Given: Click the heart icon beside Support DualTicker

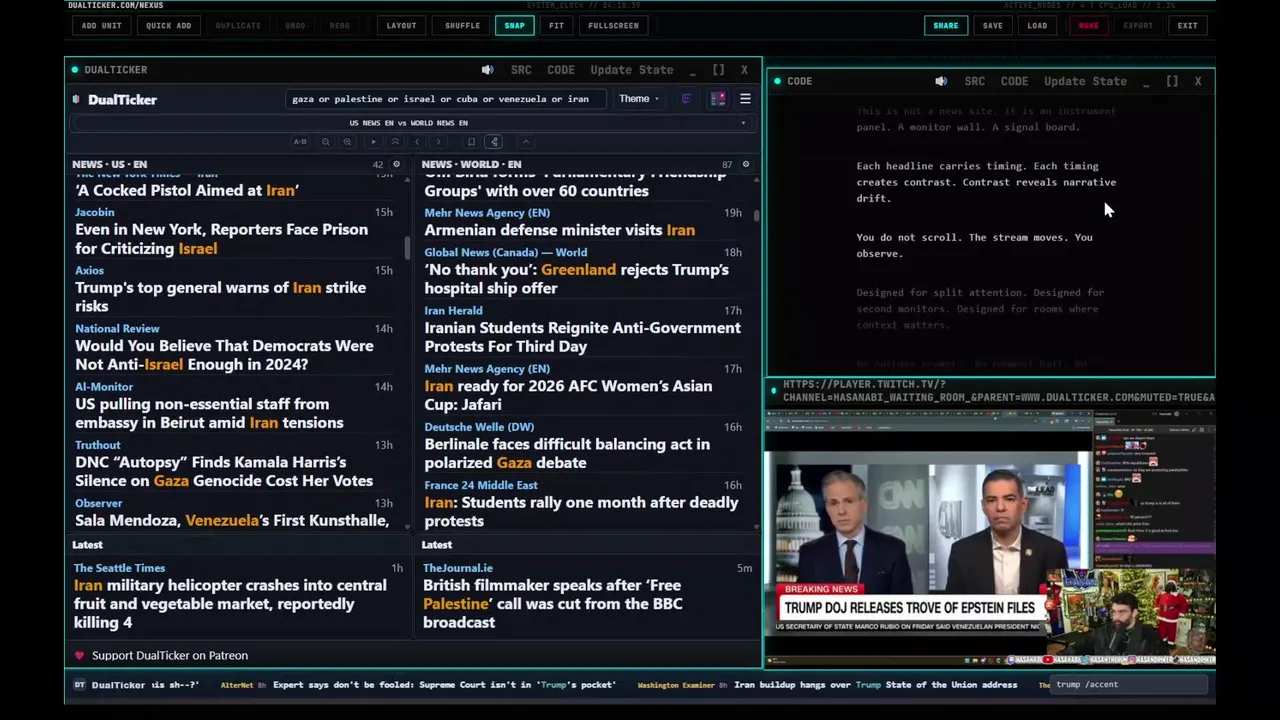Looking at the screenshot, I should [x=79, y=655].
